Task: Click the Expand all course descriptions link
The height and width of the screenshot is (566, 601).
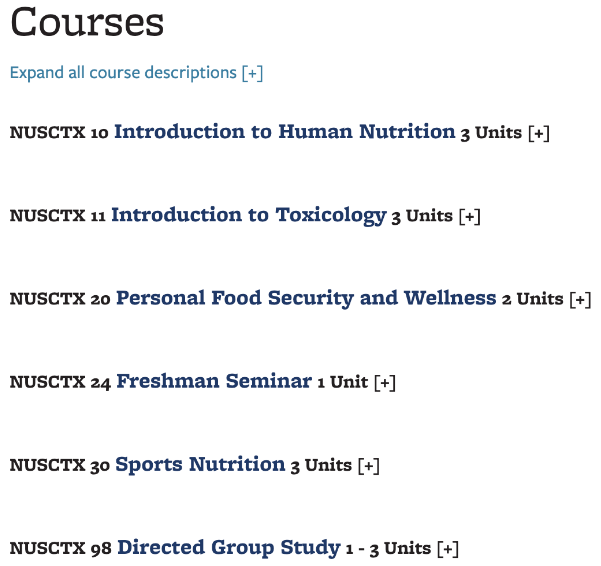Action: 136,73
